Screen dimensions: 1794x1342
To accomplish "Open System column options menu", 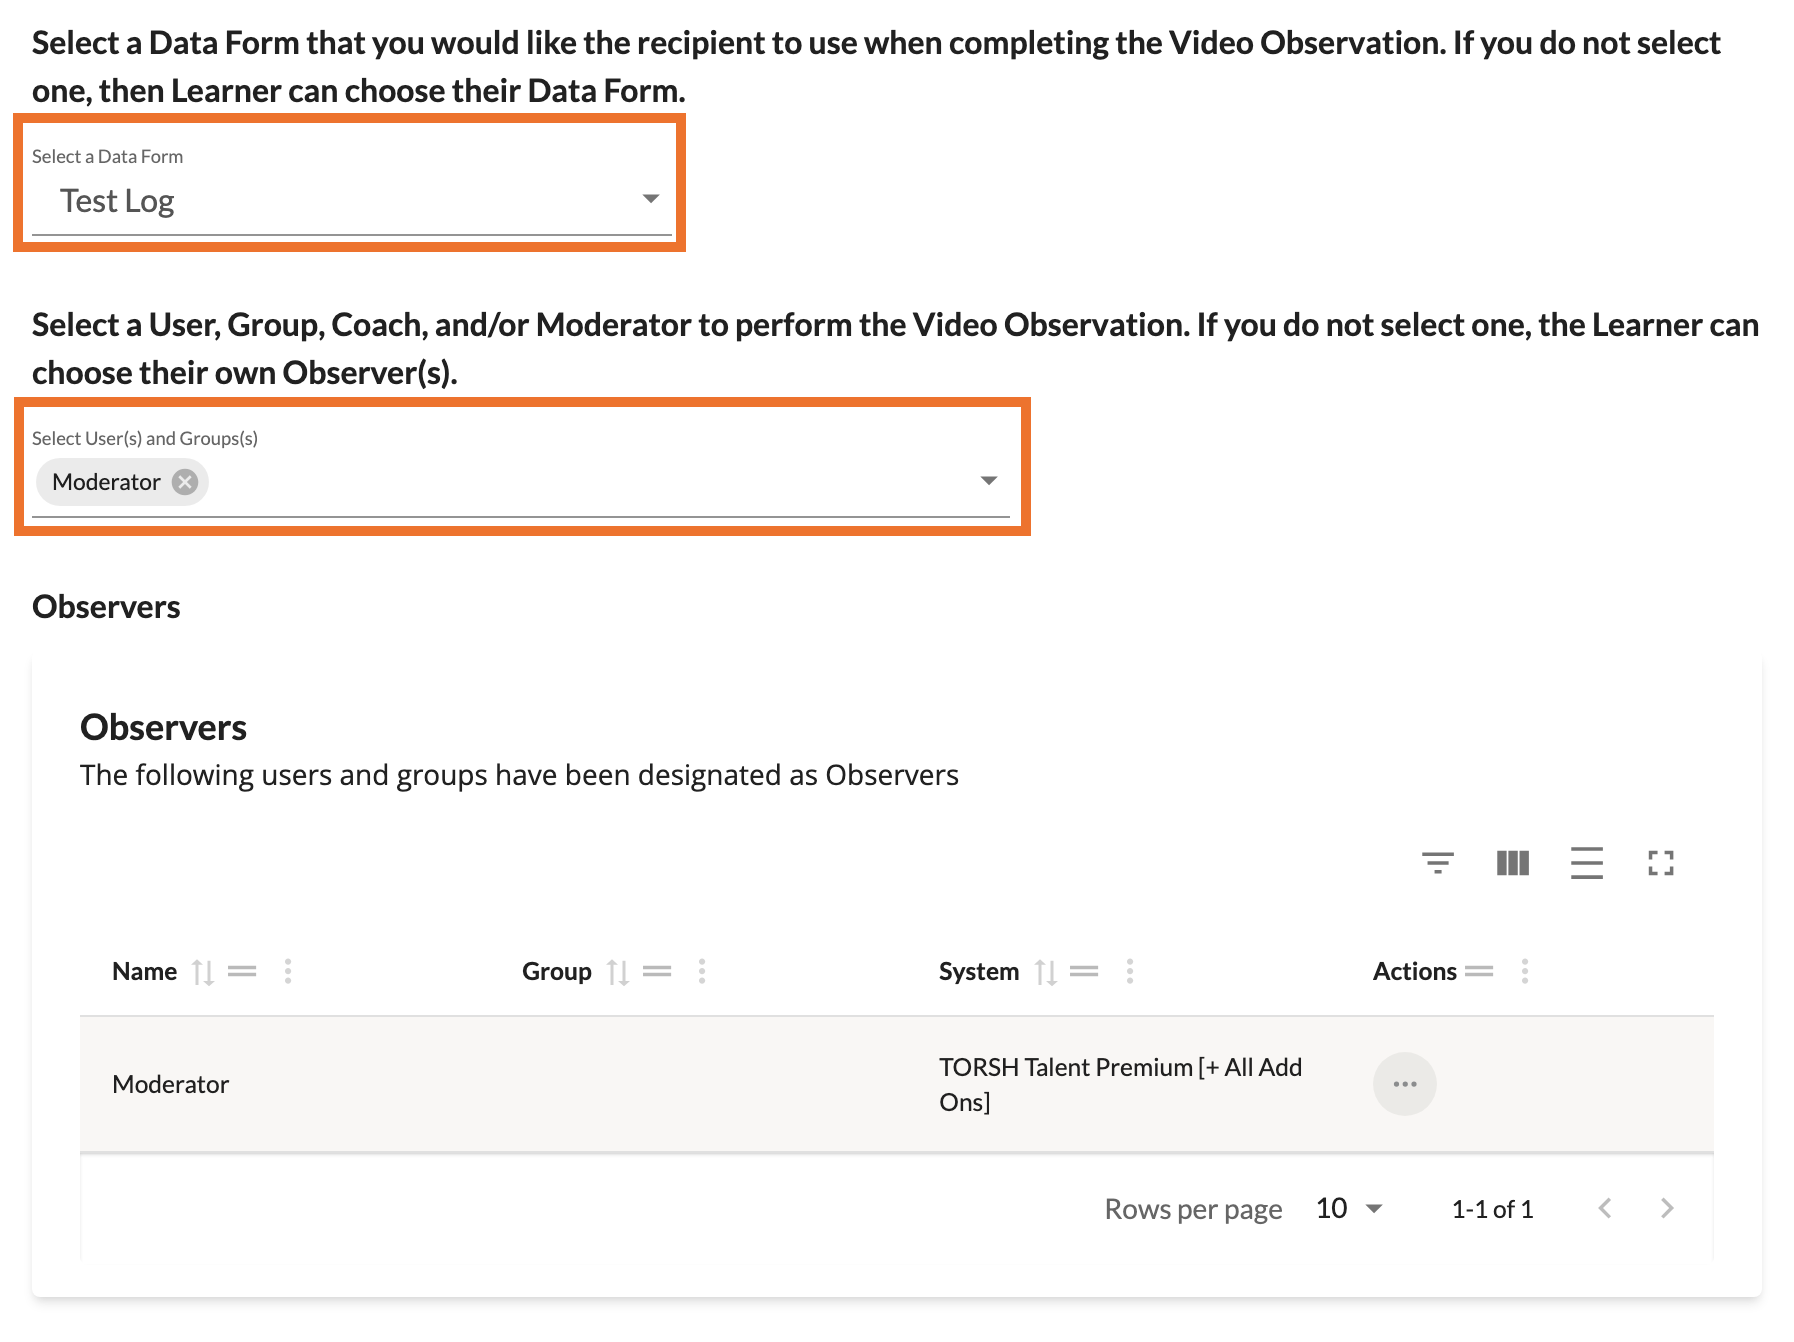I will 1130,971.
